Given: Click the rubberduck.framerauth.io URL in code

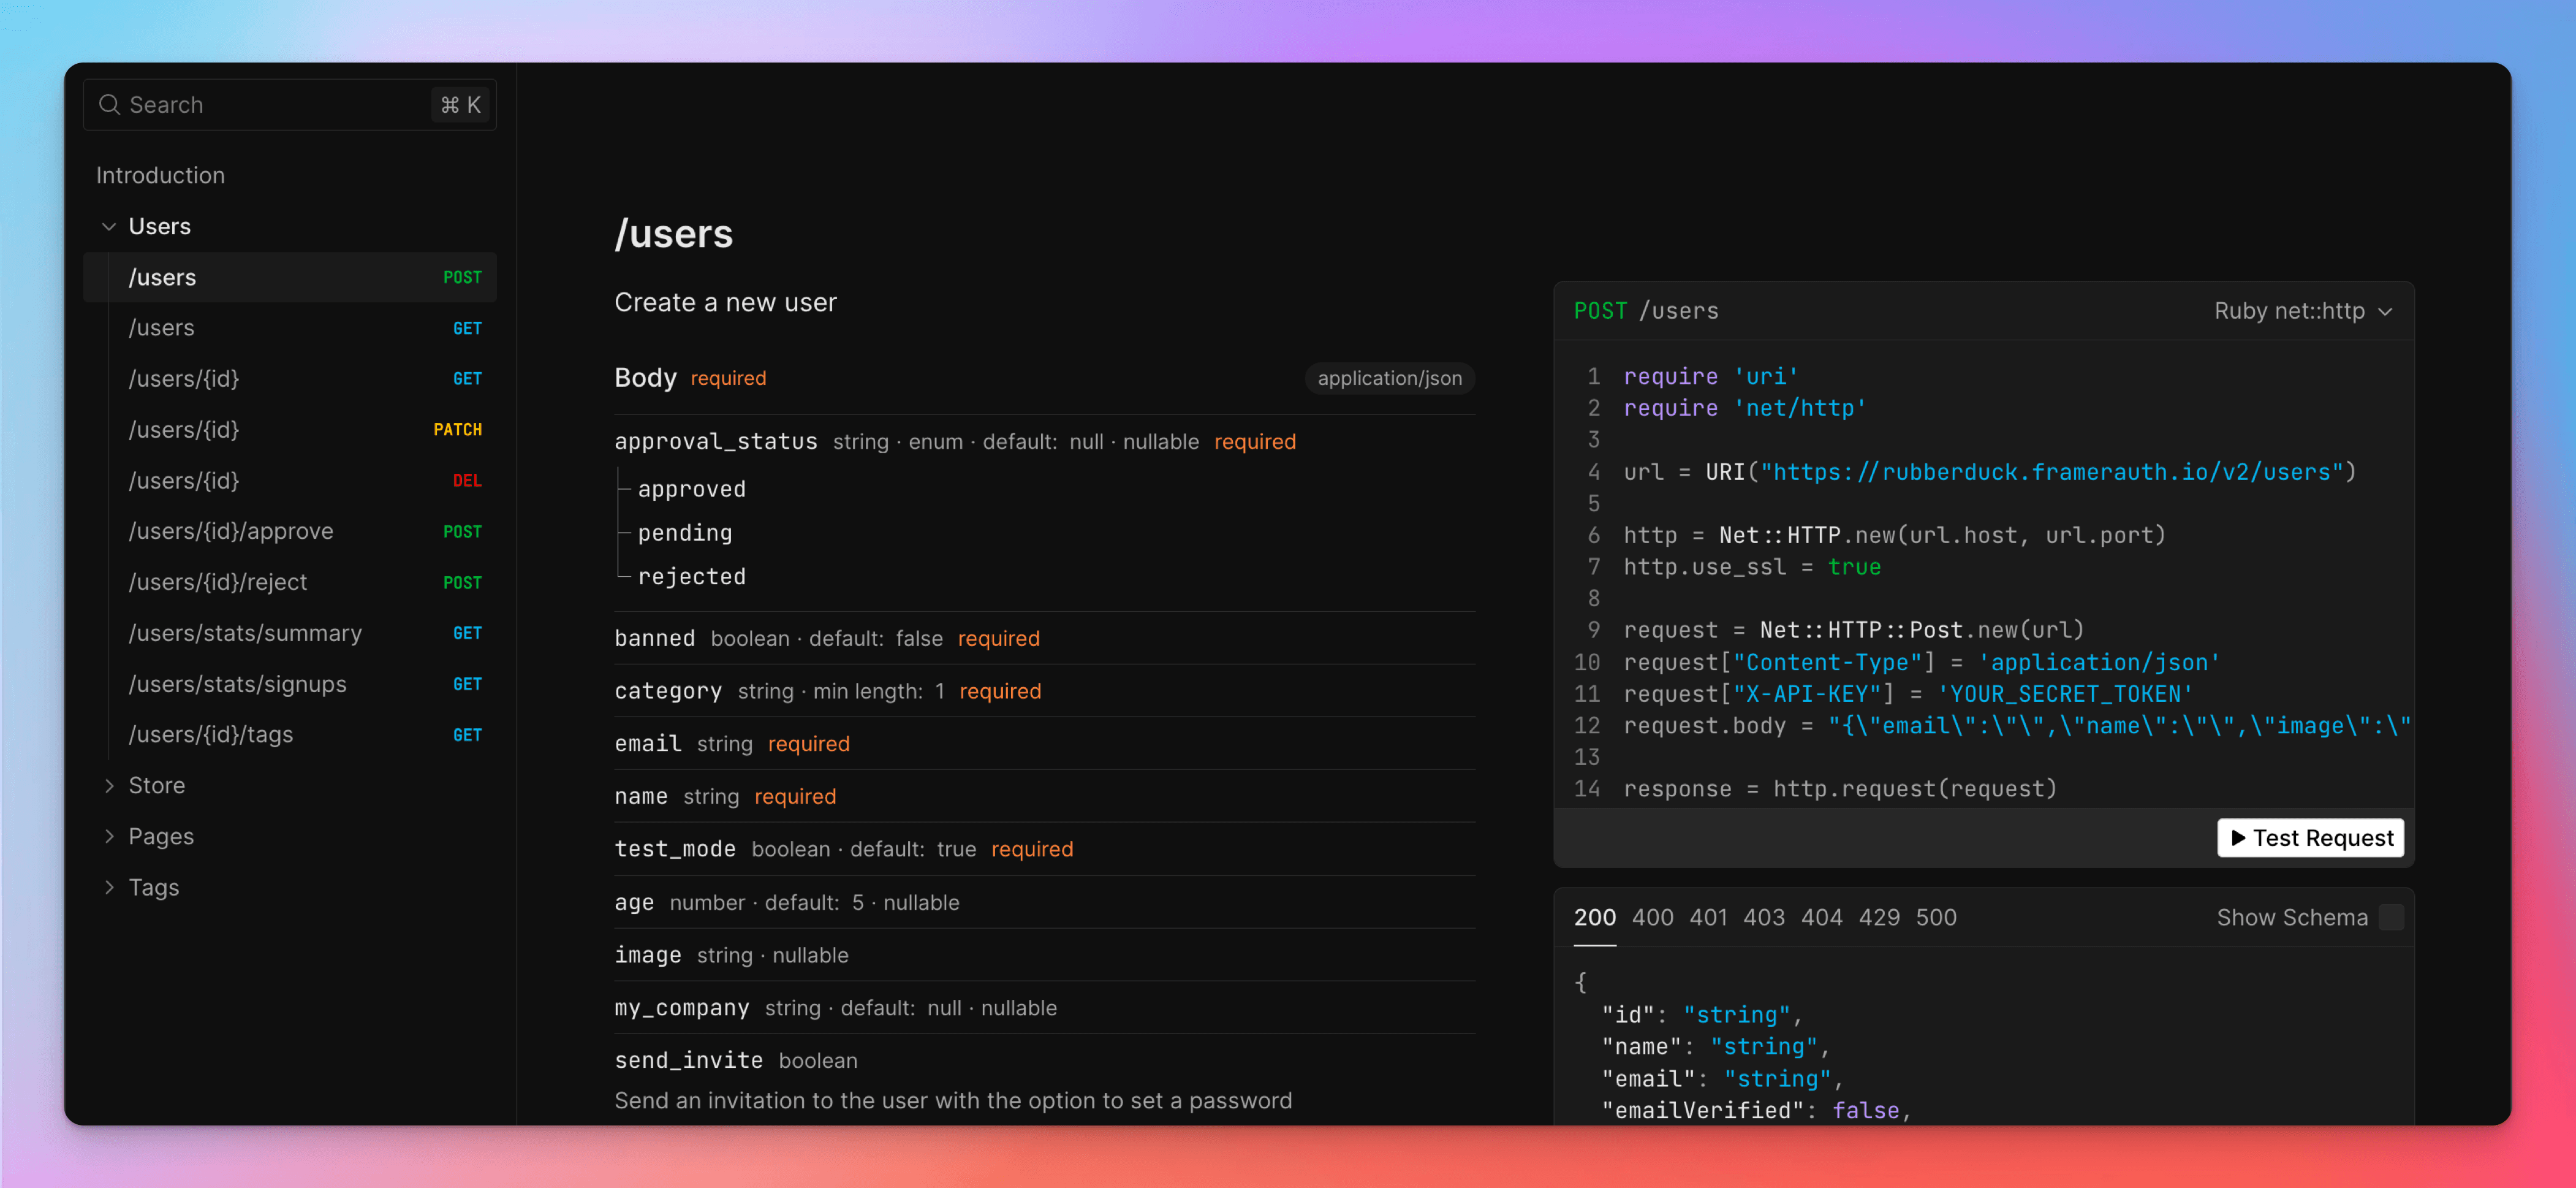Looking at the screenshot, I should pyautogui.click(x=2053, y=472).
